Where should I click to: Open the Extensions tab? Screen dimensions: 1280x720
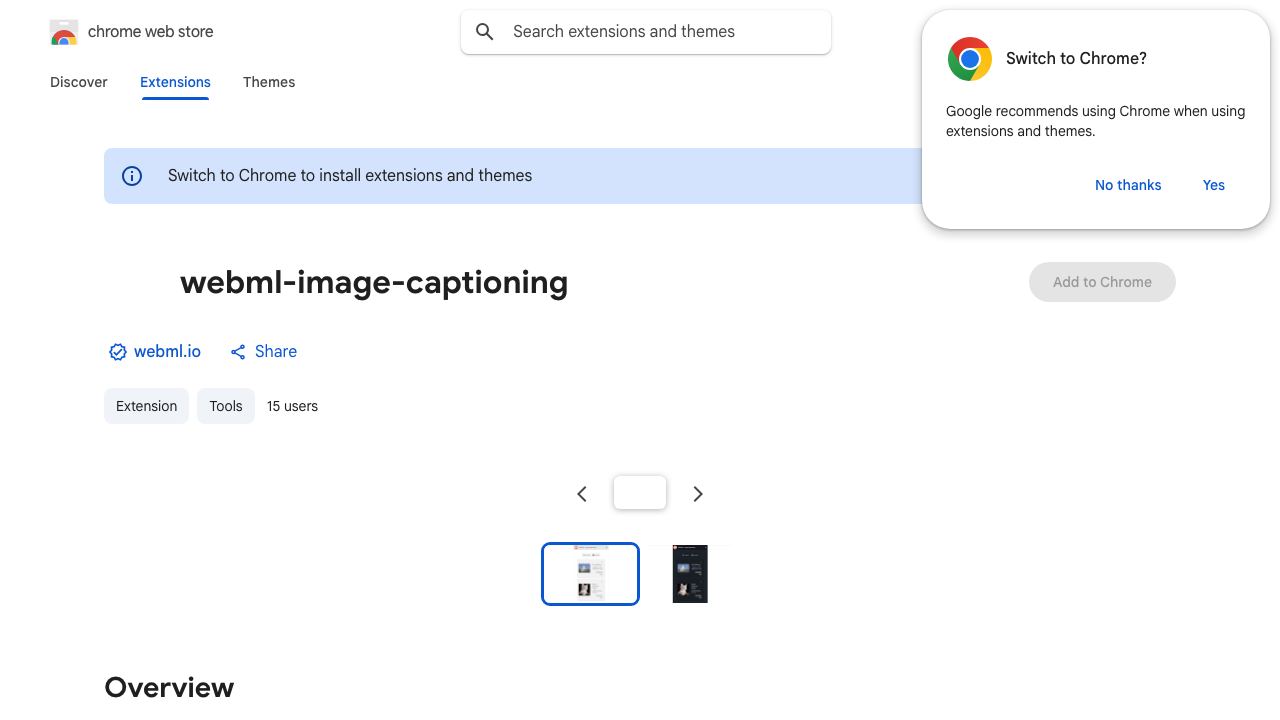(x=175, y=82)
